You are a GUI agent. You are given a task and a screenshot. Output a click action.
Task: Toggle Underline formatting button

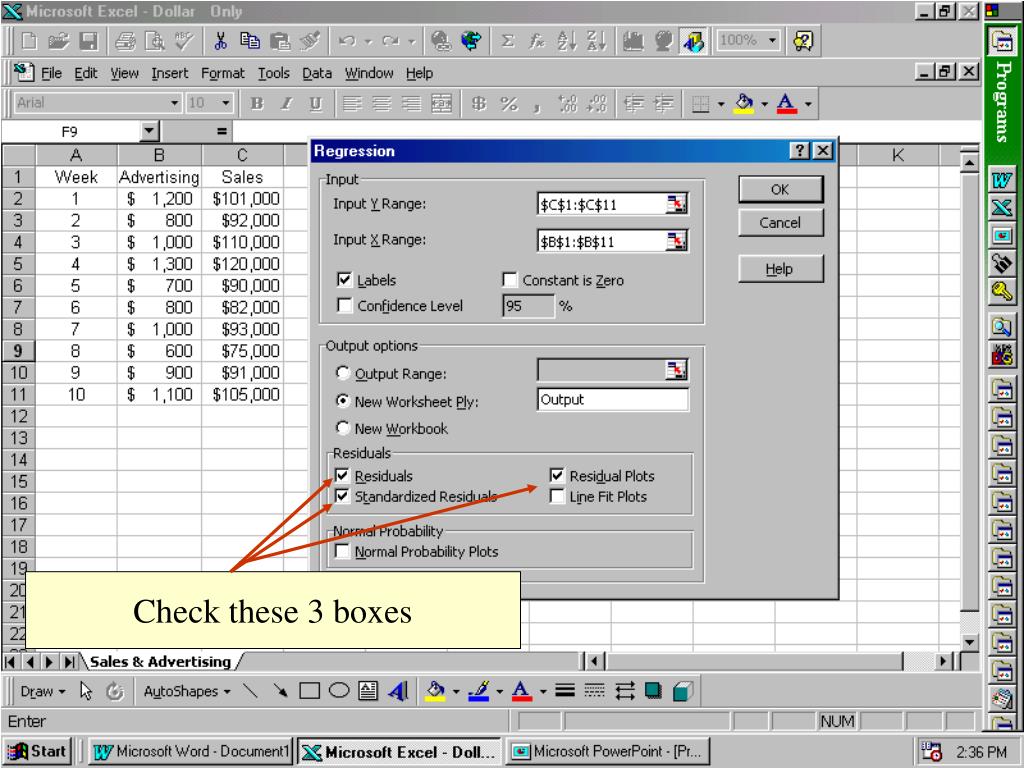coord(315,103)
